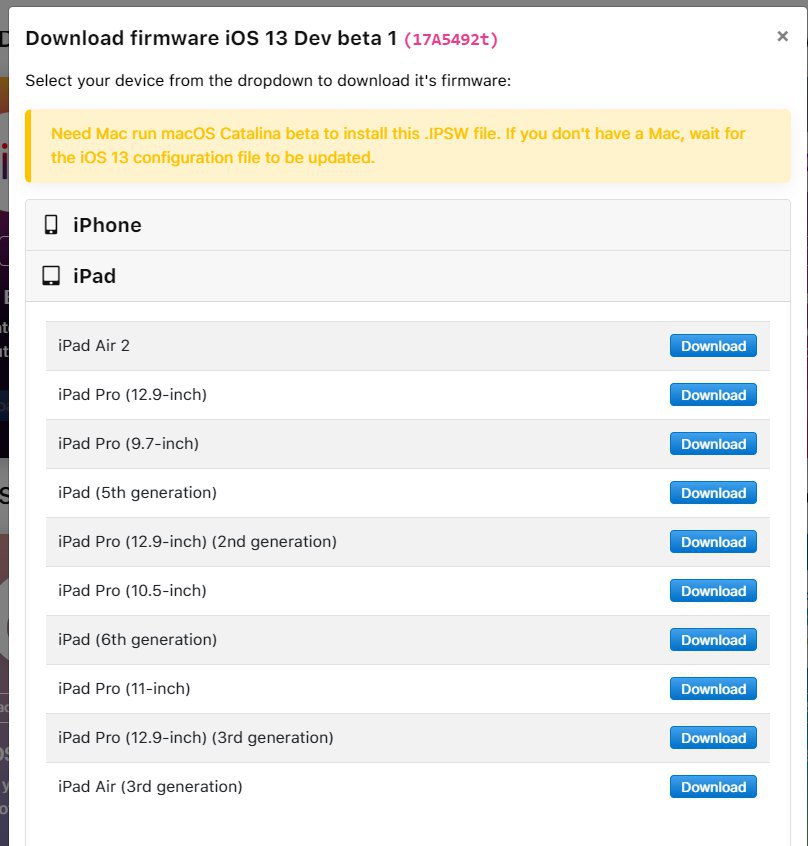Download firmware for iPad (5th generation)
Image resolution: width=808 pixels, height=846 pixels.
pos(713,493)
